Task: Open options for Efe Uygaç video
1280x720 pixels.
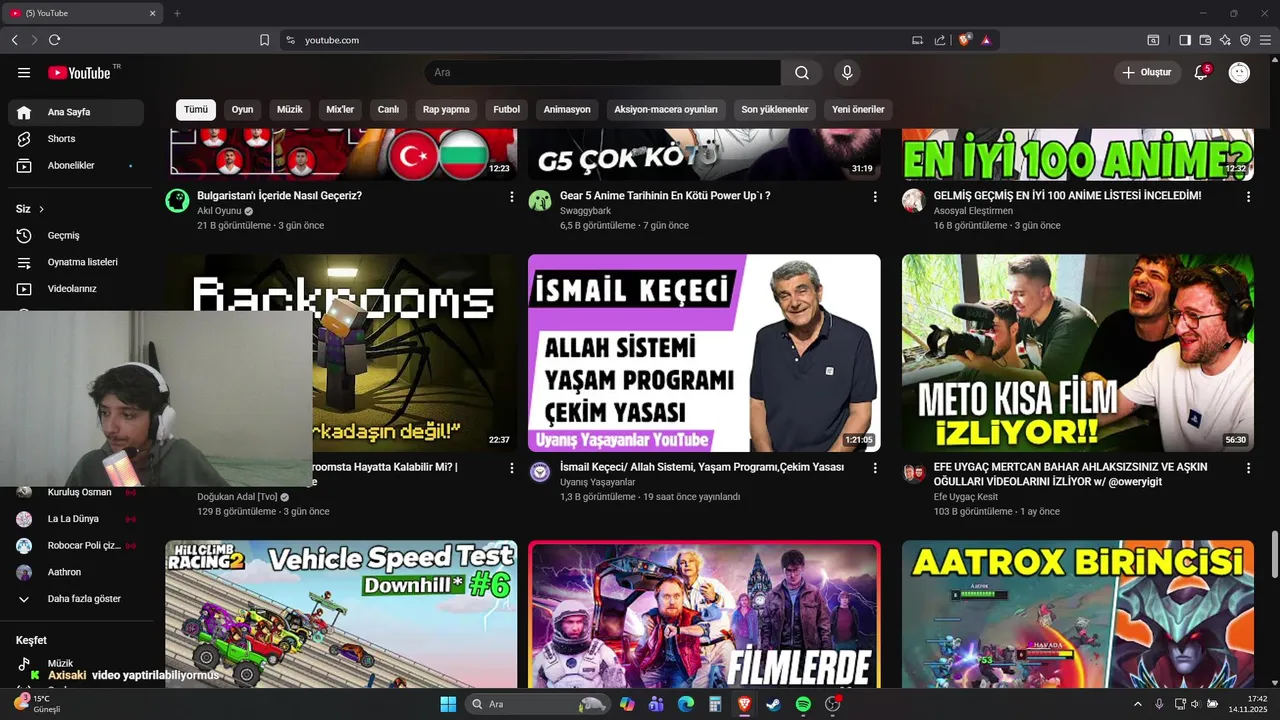Action: click(1248, 468)
